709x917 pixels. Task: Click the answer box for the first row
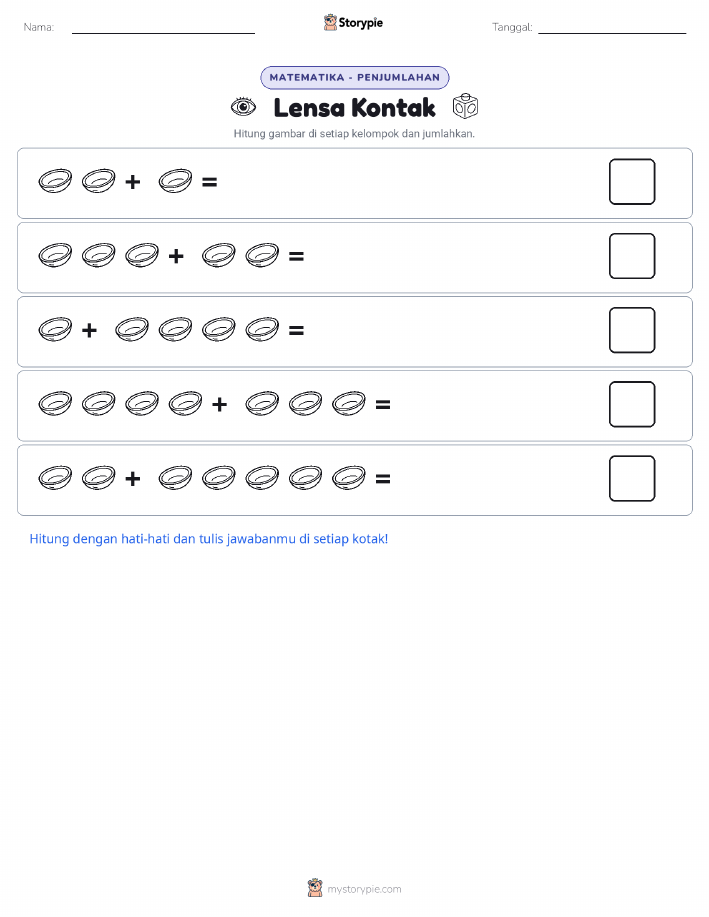(x=632, y=182)
